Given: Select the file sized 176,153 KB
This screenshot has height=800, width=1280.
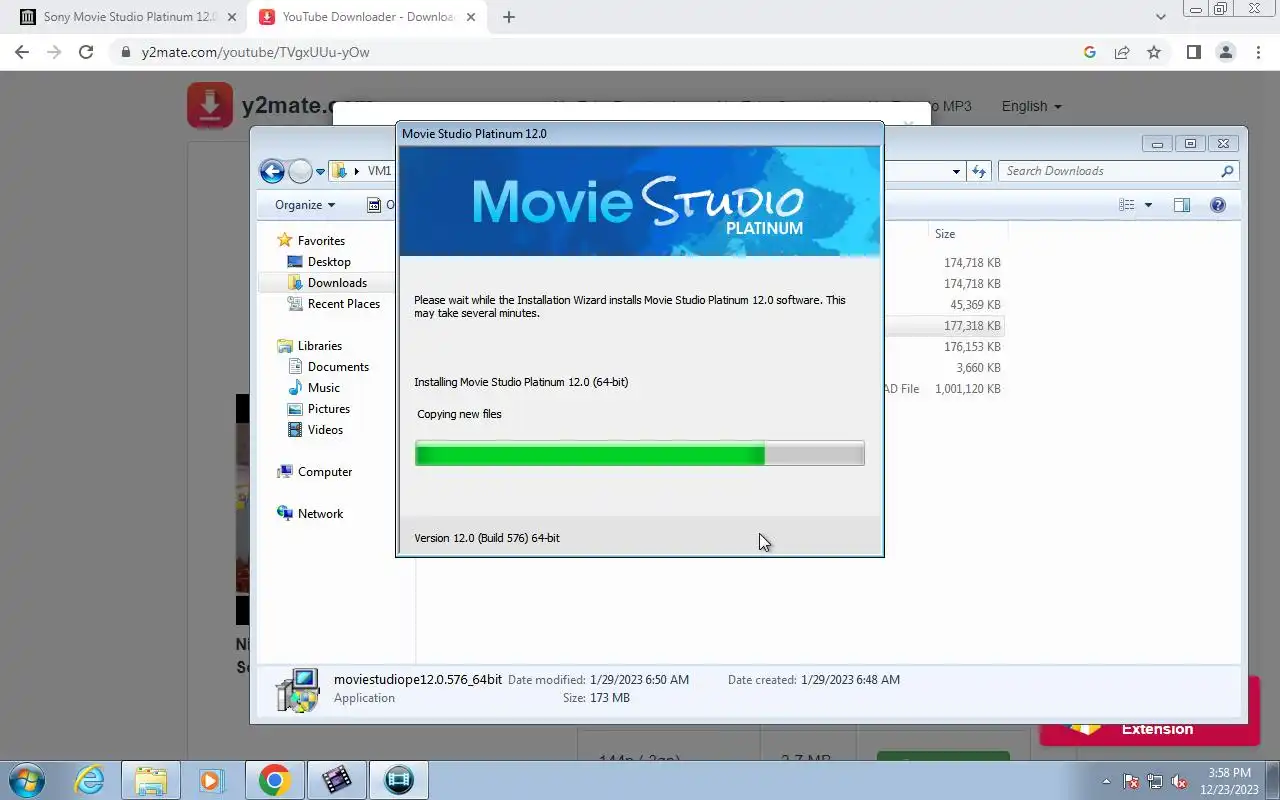Looking at the screenshot, I should pyautogui.click(x=971, y=347).
